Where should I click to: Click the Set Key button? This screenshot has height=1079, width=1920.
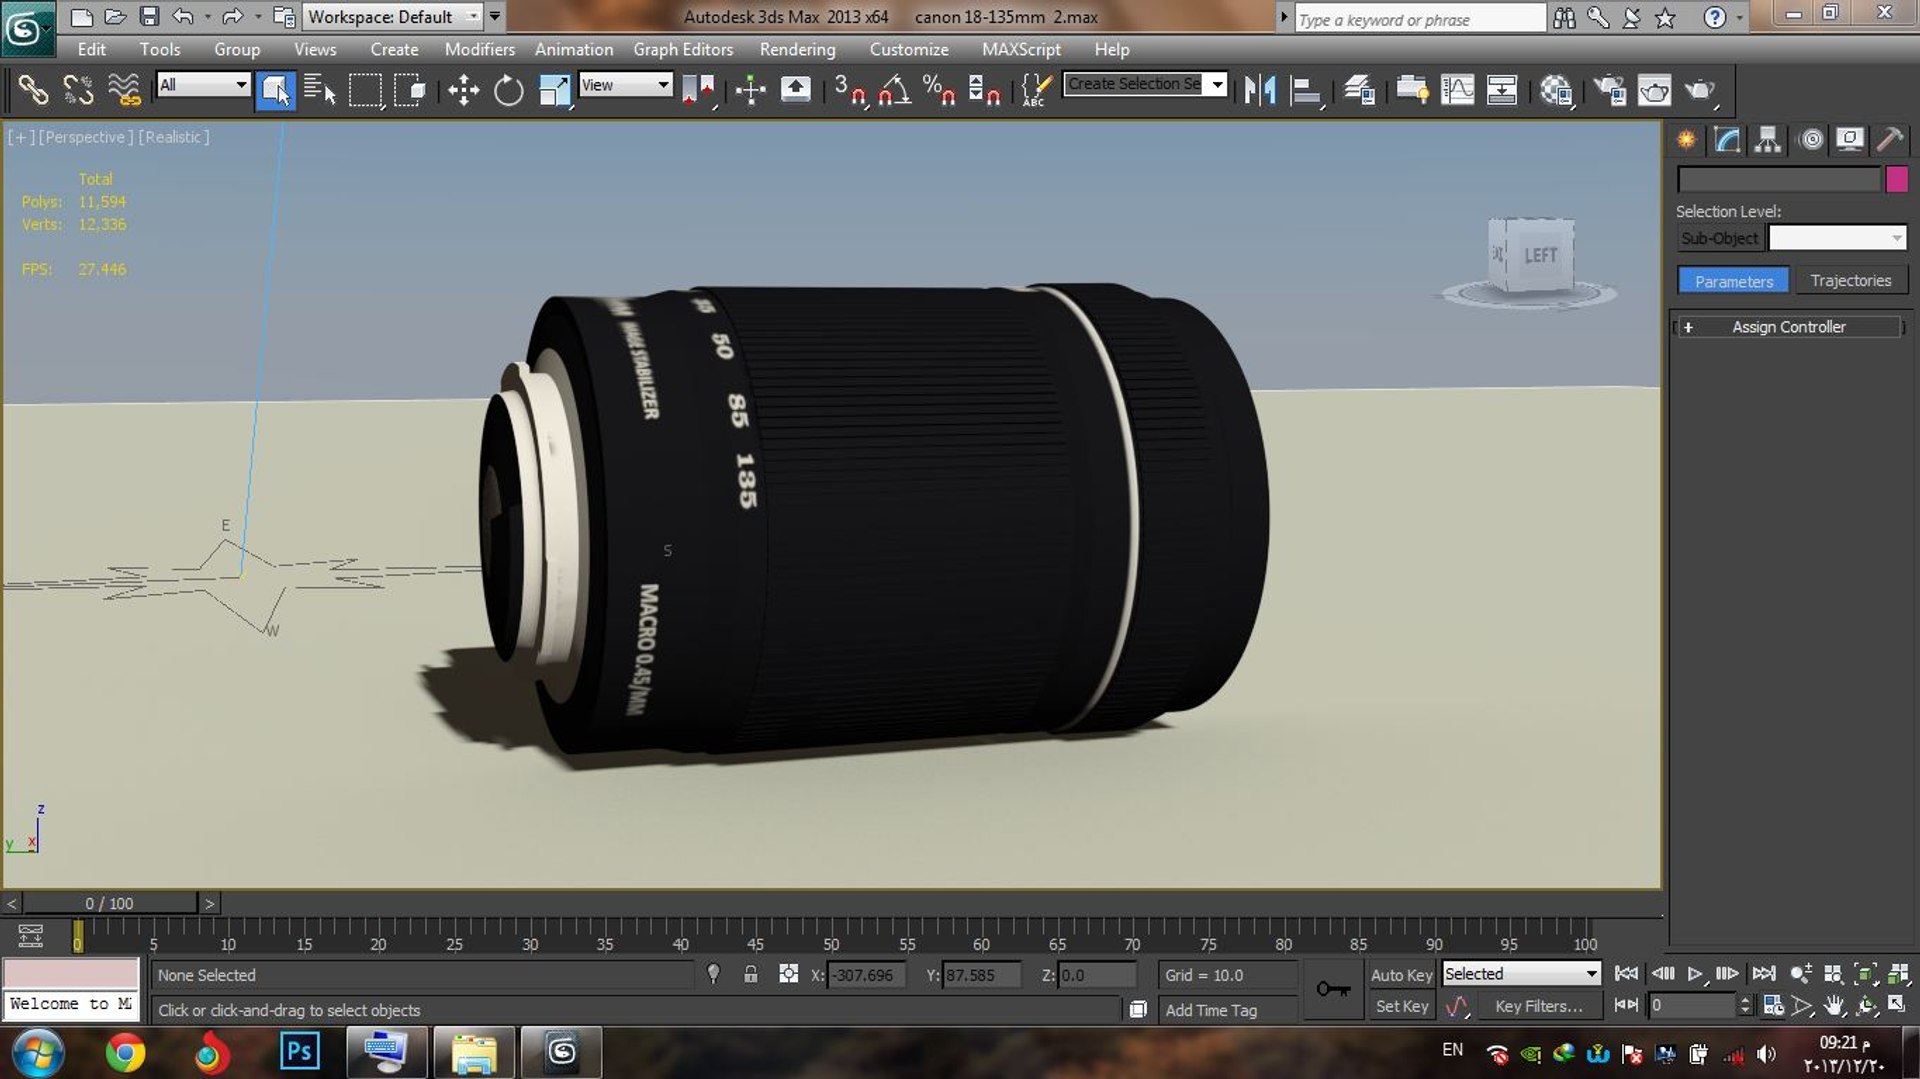(x=1401, y=1006)
